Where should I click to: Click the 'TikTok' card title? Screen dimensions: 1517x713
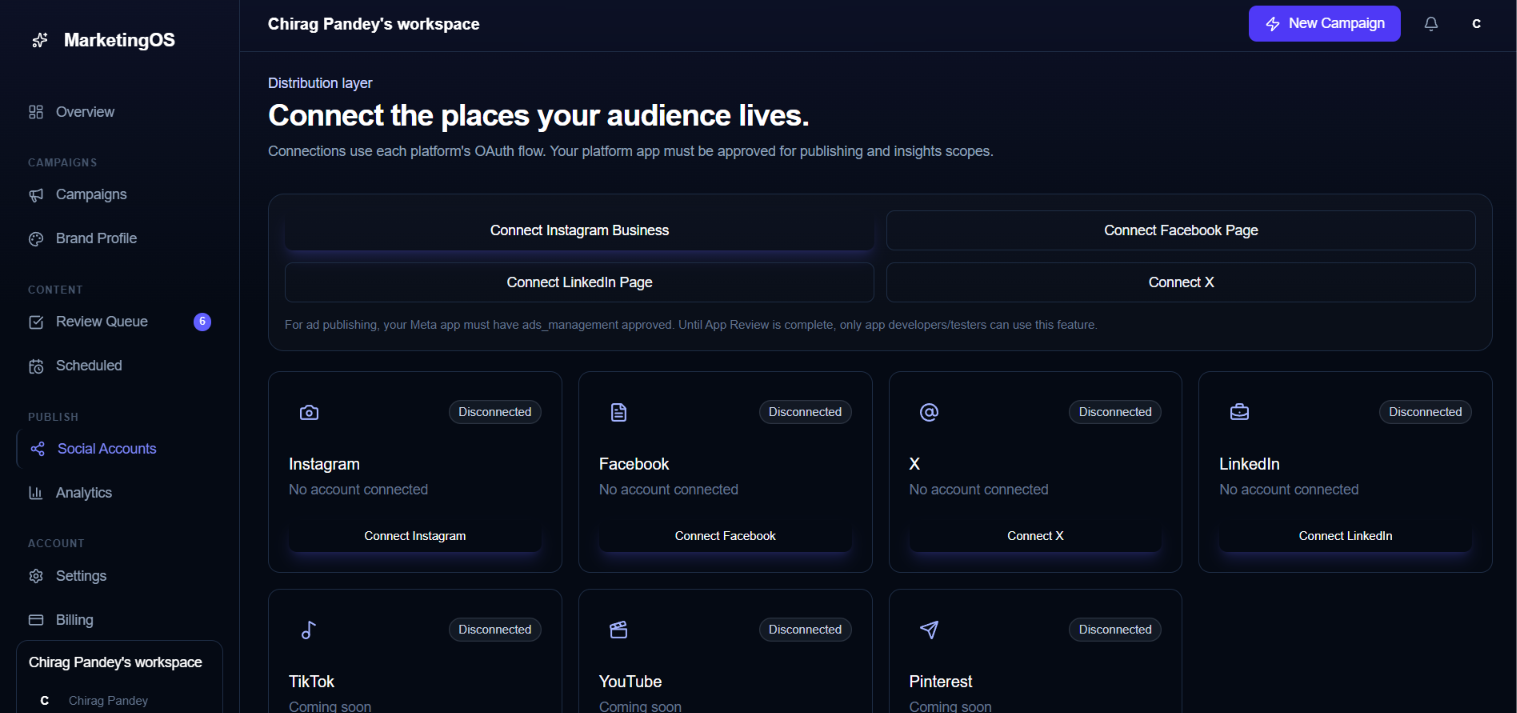point(312,682)
